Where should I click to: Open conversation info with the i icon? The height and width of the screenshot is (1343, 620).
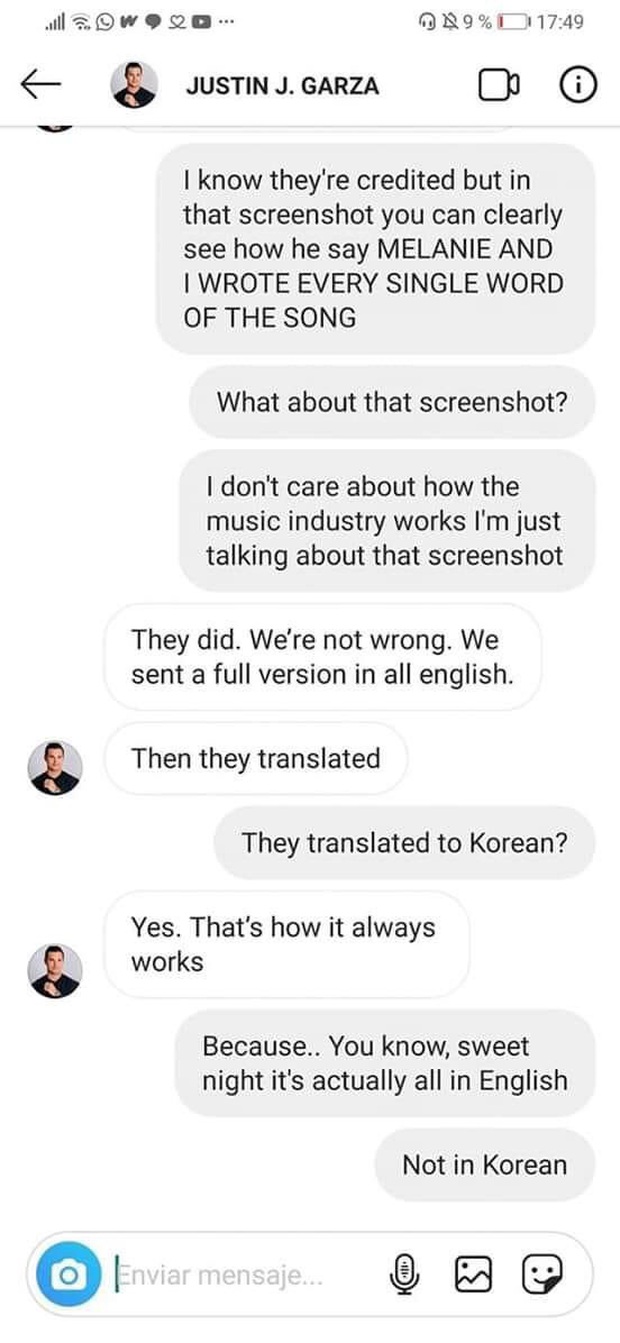(x=577, y=86)
